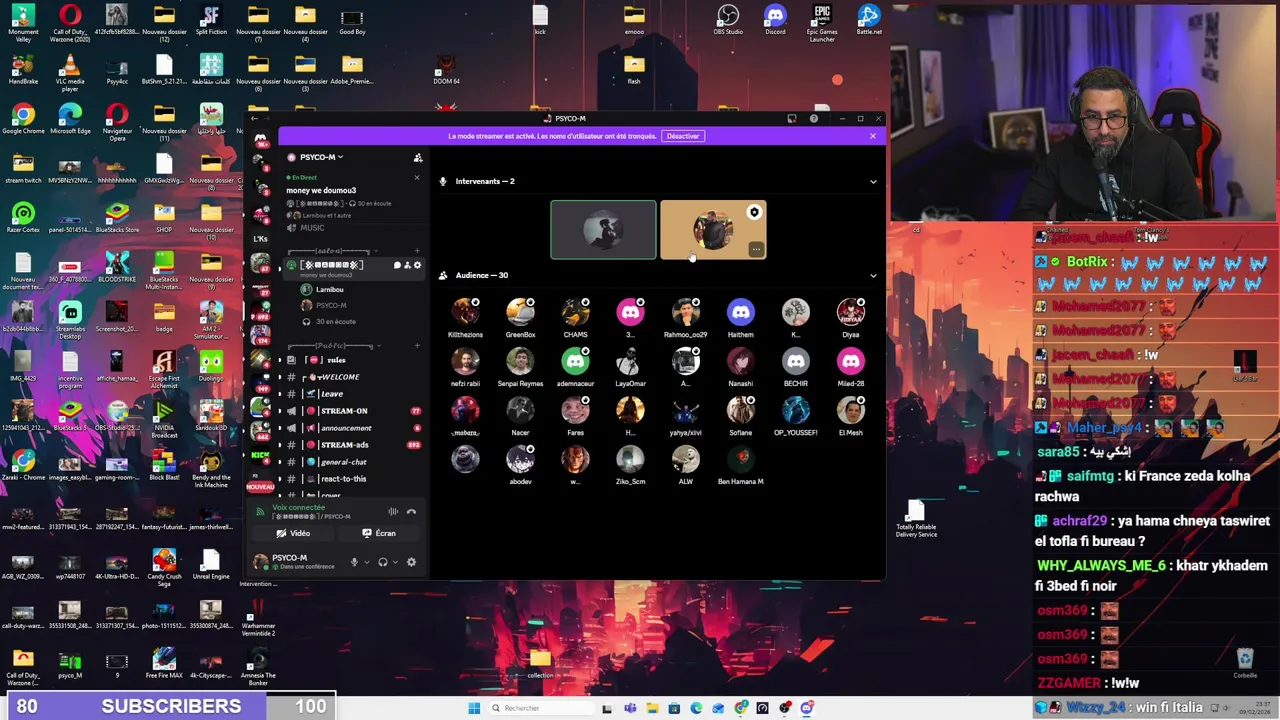
Task: Open the stage channel chat icon
Action: [397, 265]
